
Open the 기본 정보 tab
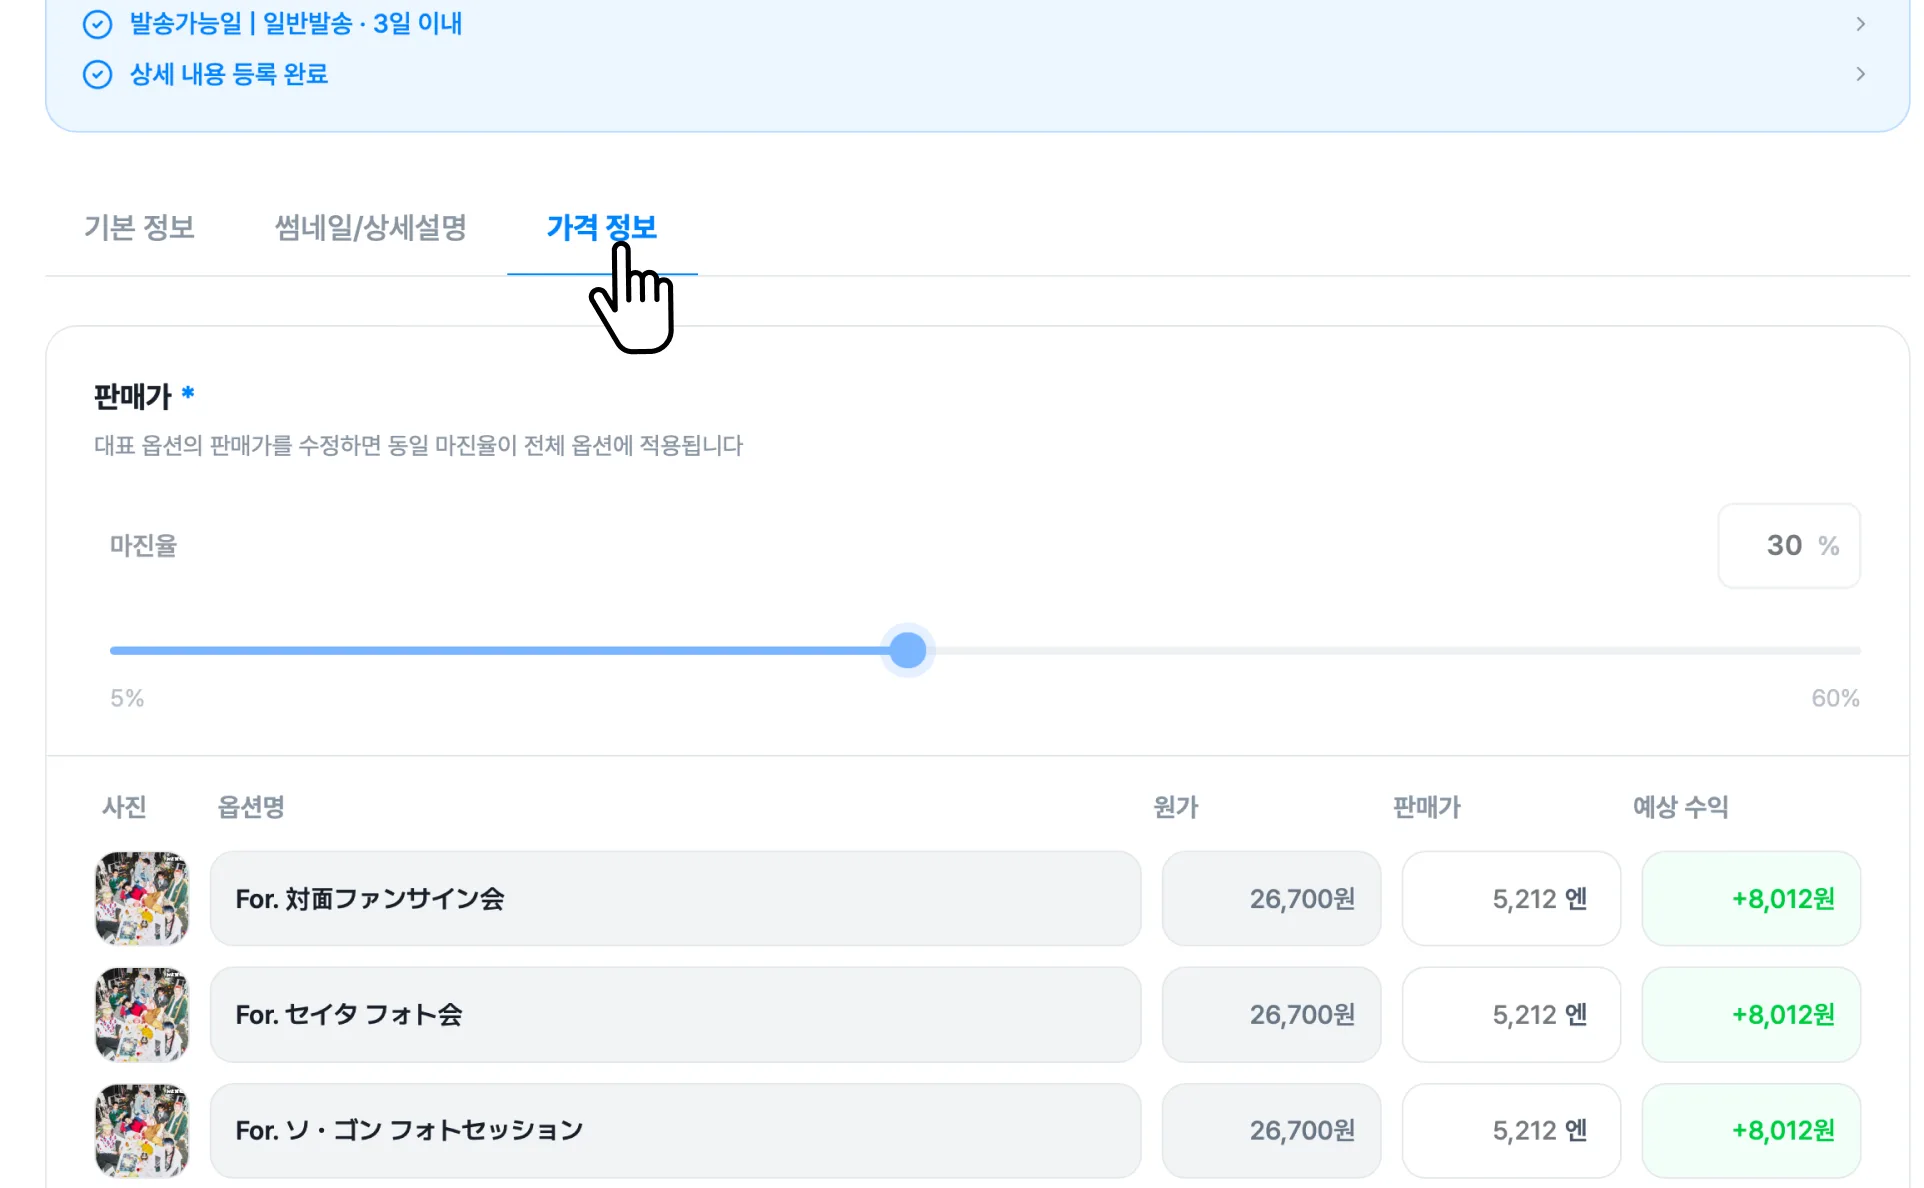point(139,228)
